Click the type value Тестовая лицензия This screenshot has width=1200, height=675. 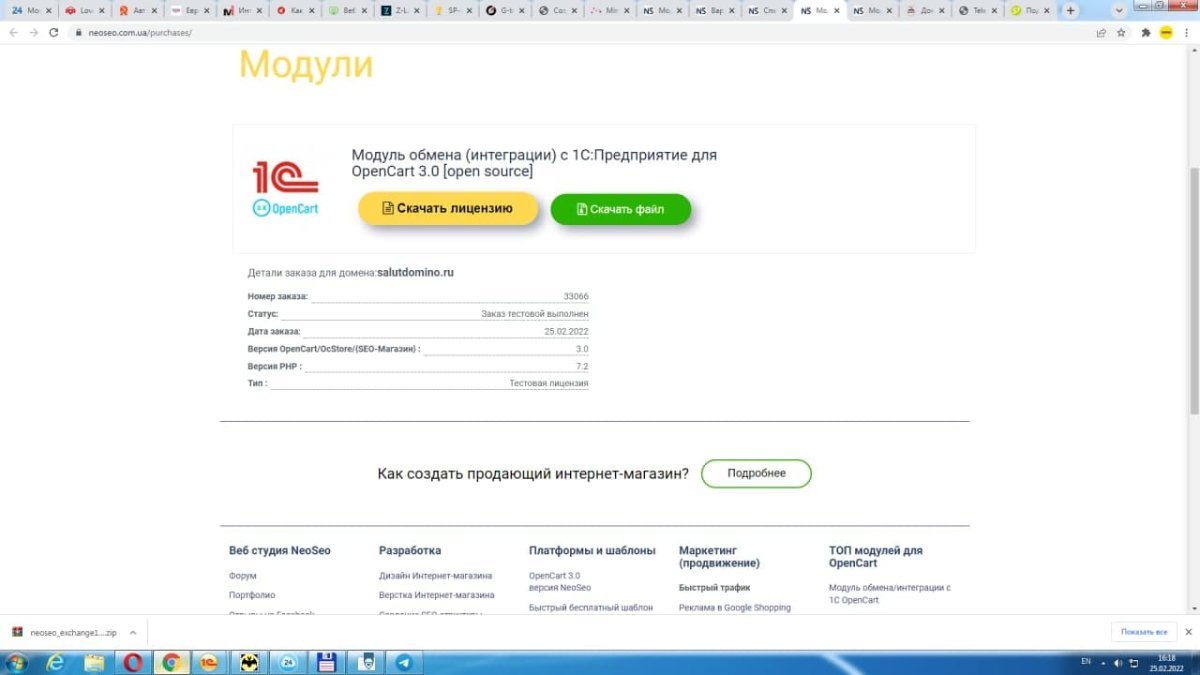(549, 383)
